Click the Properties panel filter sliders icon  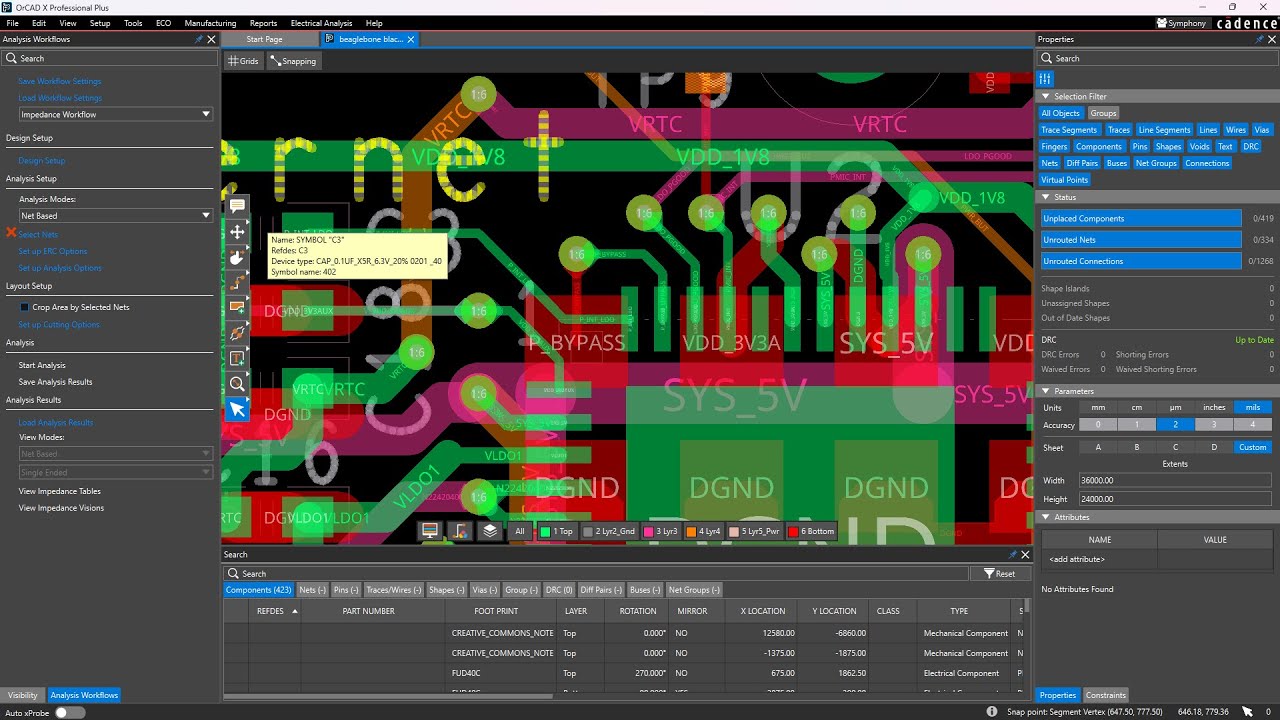click(1045, 79)
